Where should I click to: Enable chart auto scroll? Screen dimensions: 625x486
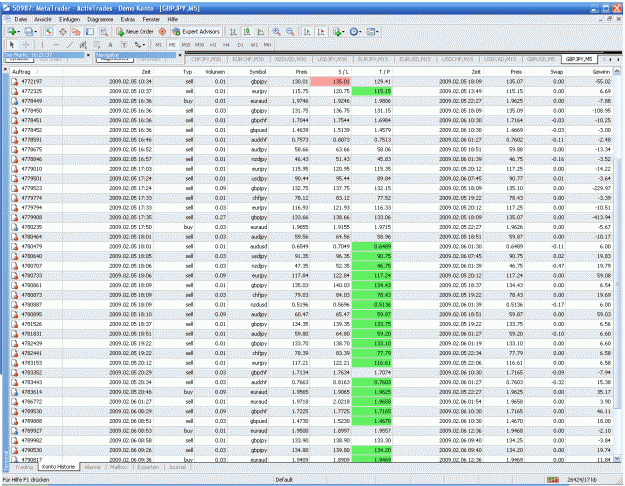307,31
